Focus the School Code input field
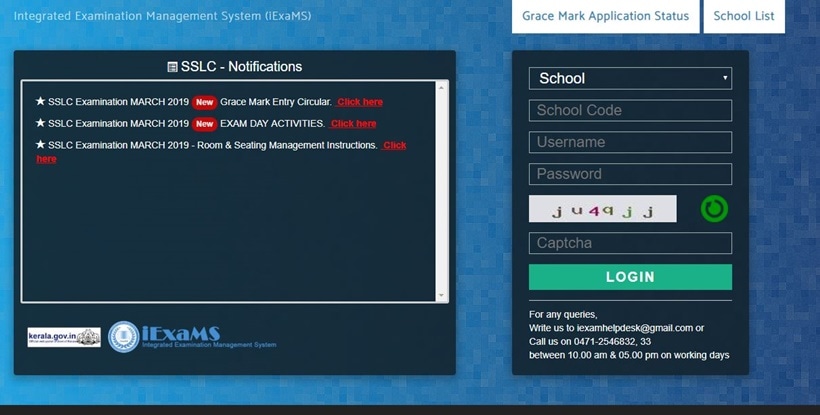Screen dimensions: 820x415 tap(630, 110)
